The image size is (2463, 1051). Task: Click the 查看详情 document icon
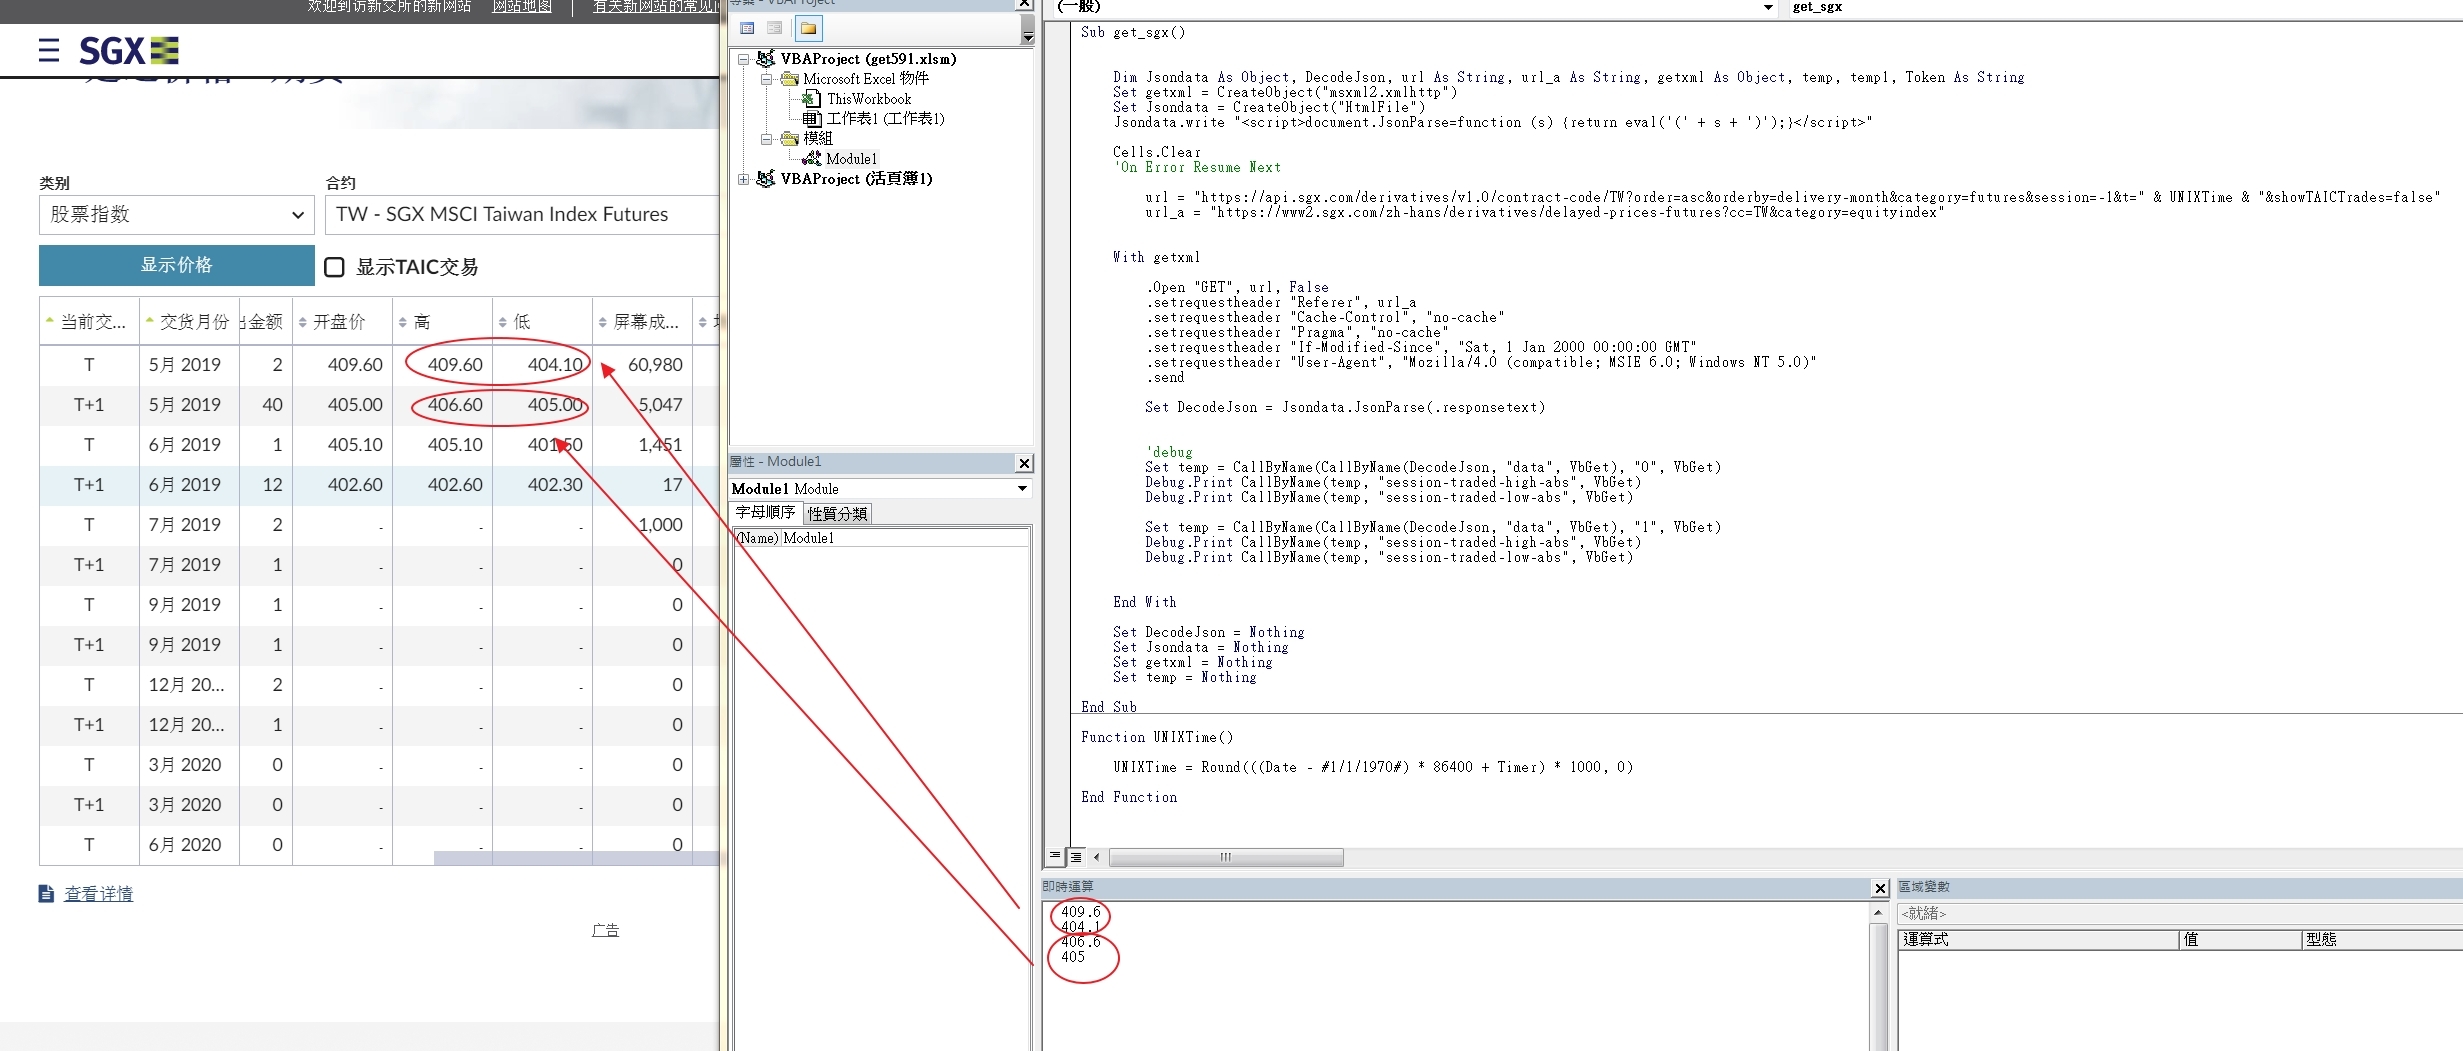46,894
